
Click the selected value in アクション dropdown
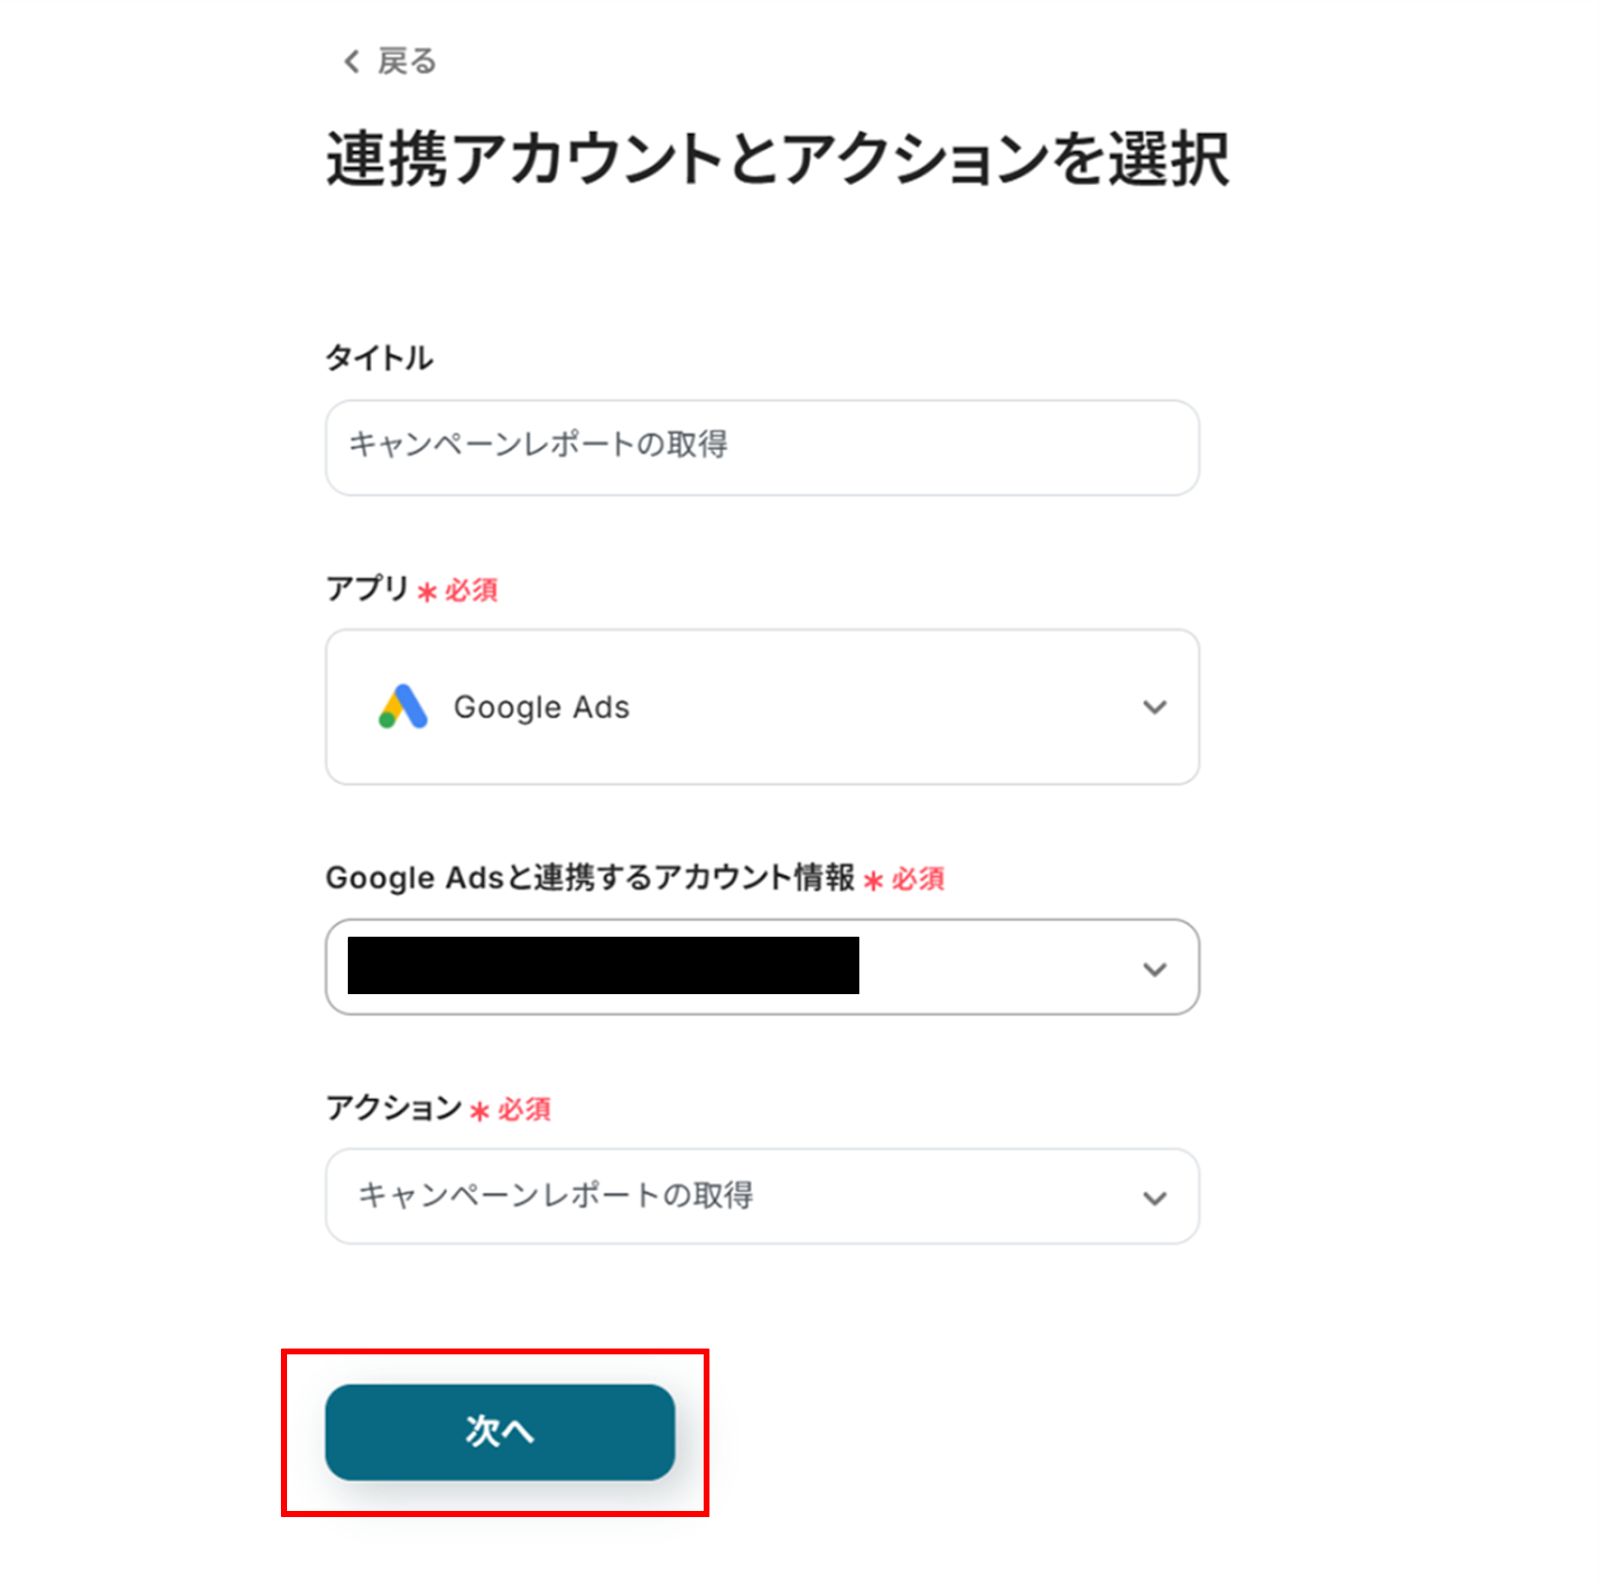pos(555,1195)
